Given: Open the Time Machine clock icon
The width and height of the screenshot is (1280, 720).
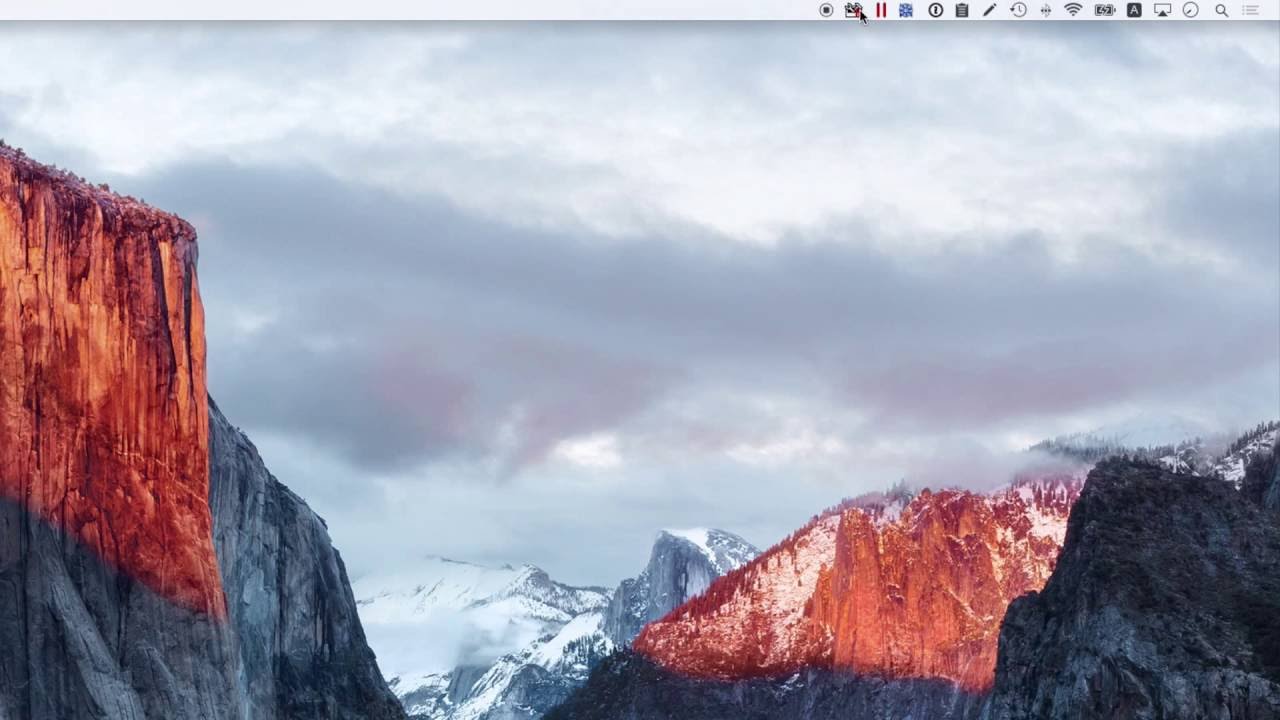Looking at the screenshot, I should point(1018,10).
